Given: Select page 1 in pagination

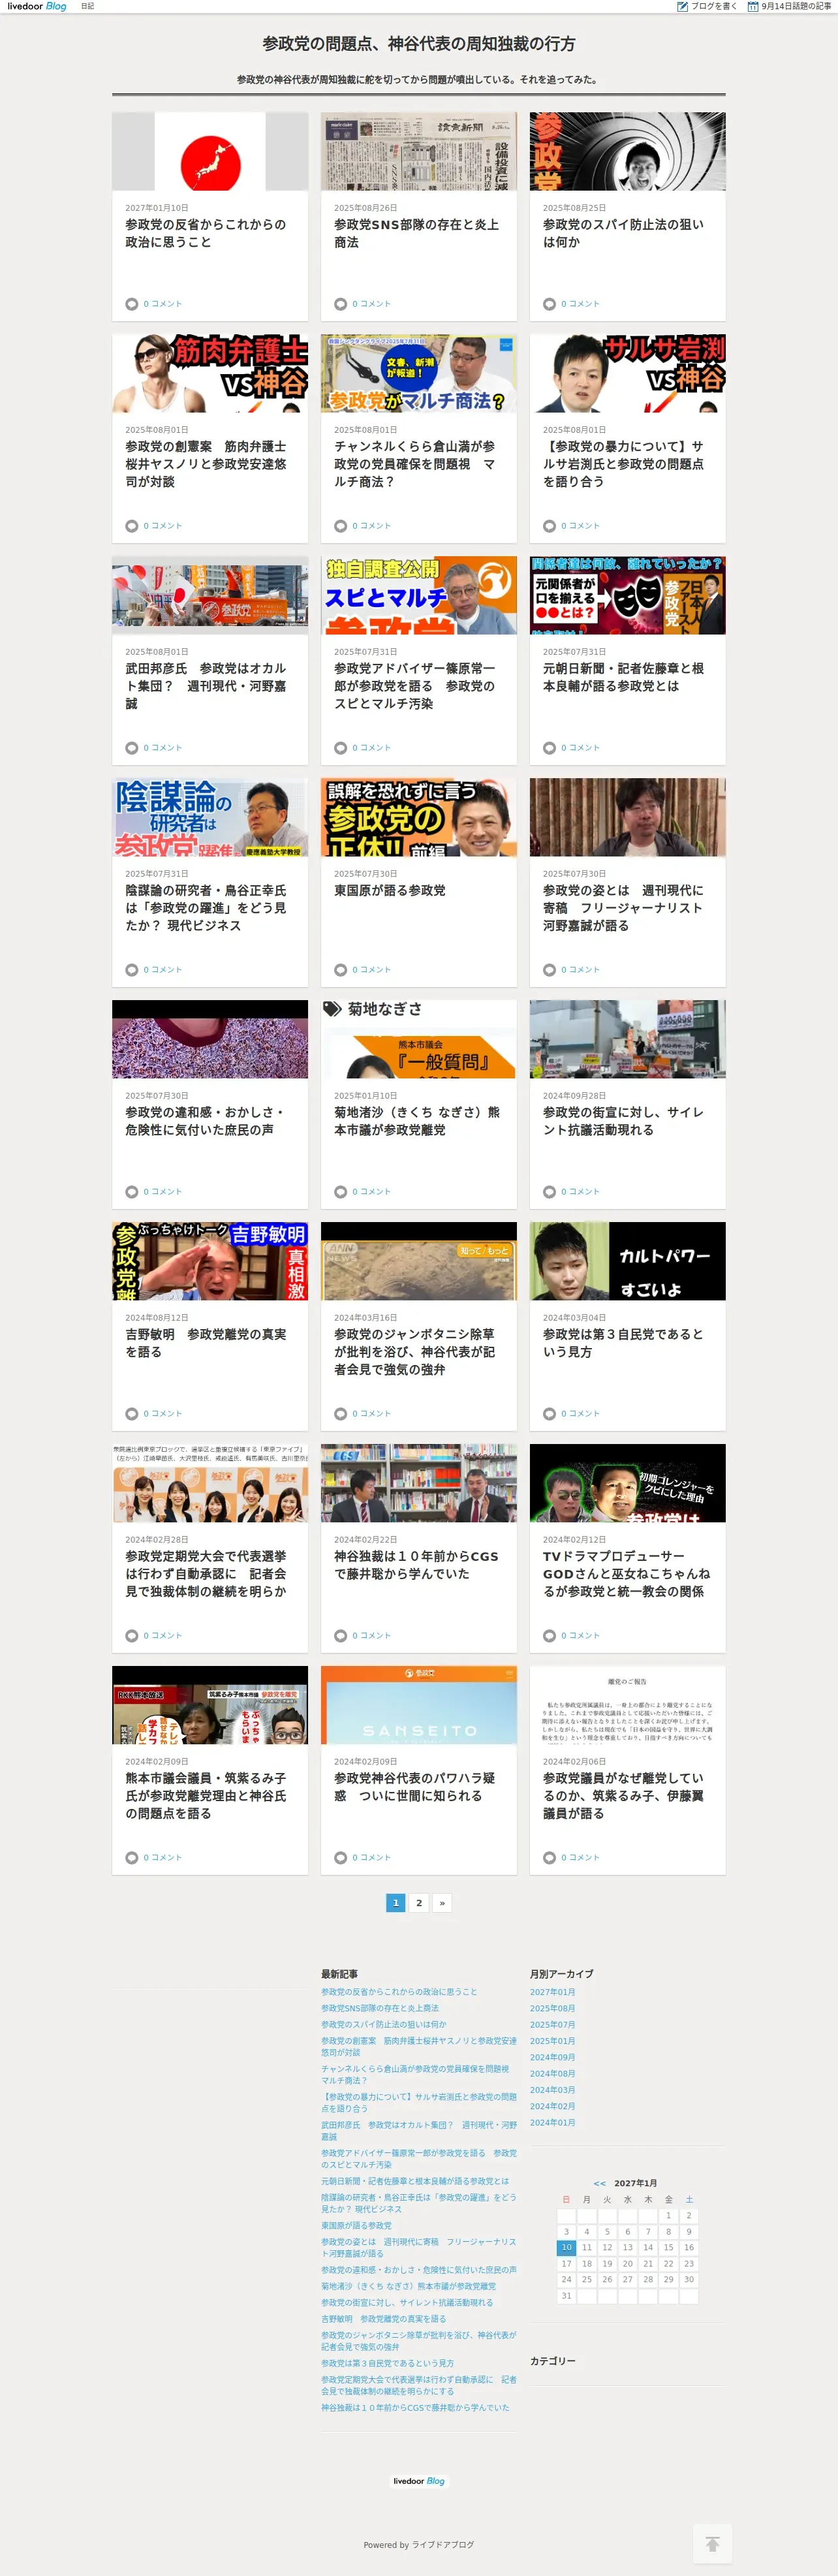Looking at the screenshot, I should (396, 1903).
